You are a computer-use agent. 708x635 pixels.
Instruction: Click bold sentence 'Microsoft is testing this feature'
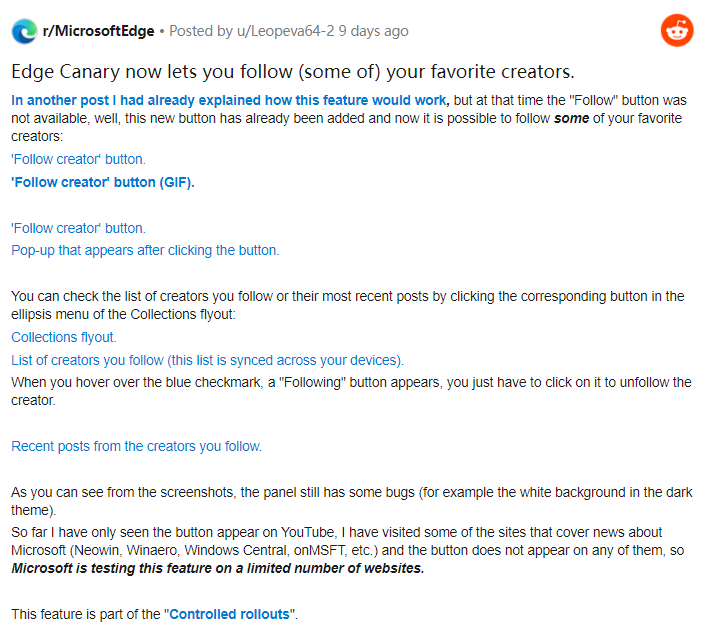point(218,569)
